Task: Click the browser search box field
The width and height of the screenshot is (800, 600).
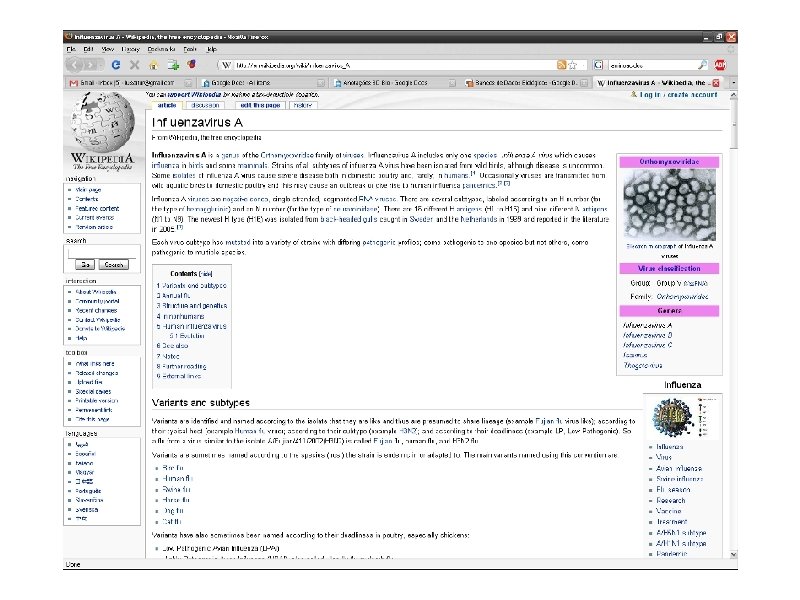Action: tap(652, 65)
